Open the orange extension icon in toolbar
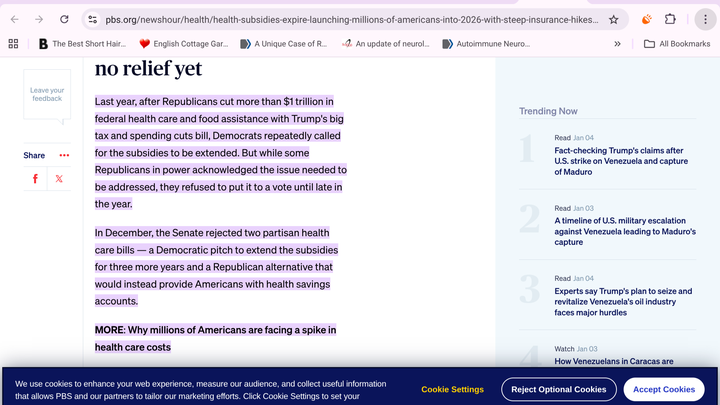The height and width of the screenshot is (405, 720). pyautogui.click(x=646, y=19)
